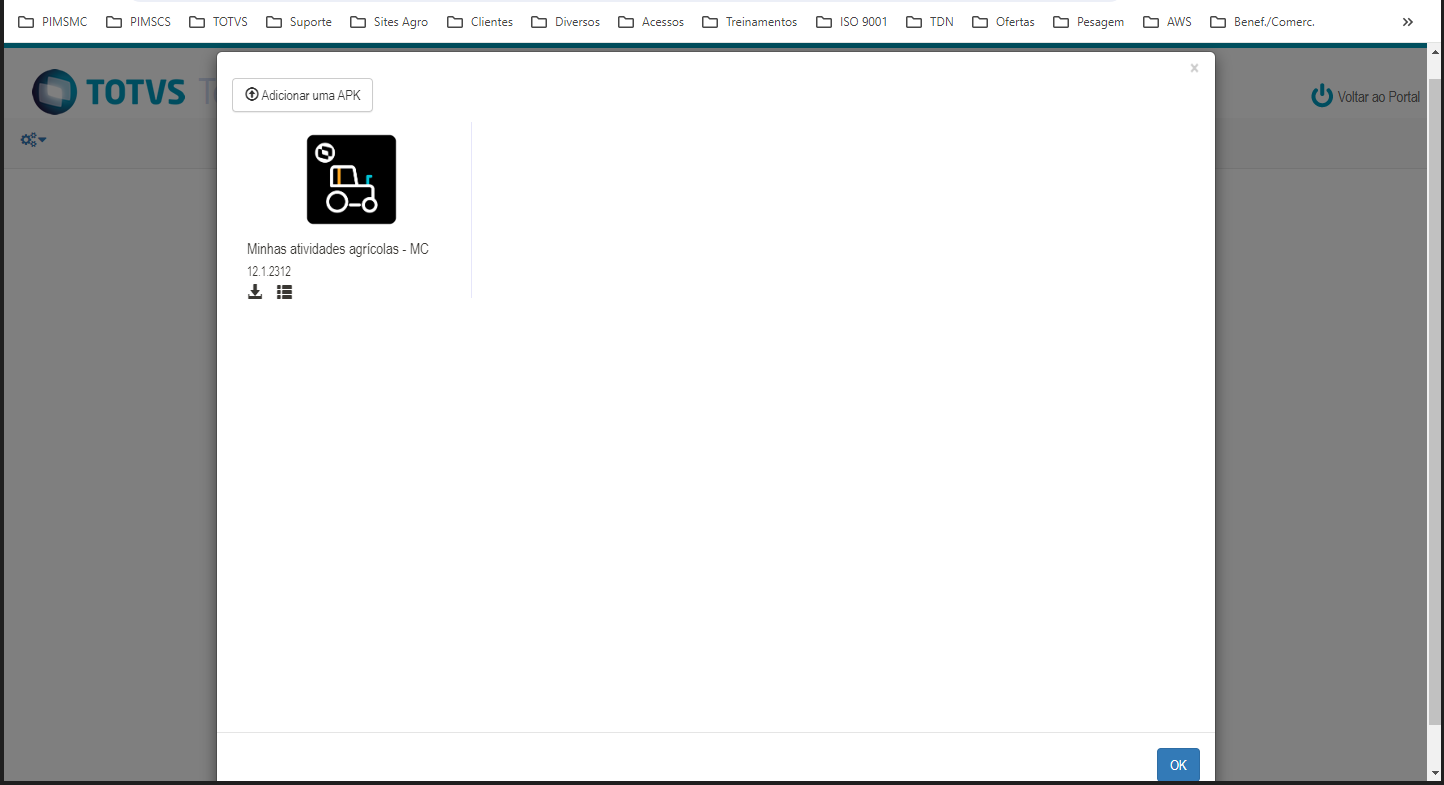Open the TDN bookmarks folder
Screen dimensions: 1444x785
click(930, 22)
